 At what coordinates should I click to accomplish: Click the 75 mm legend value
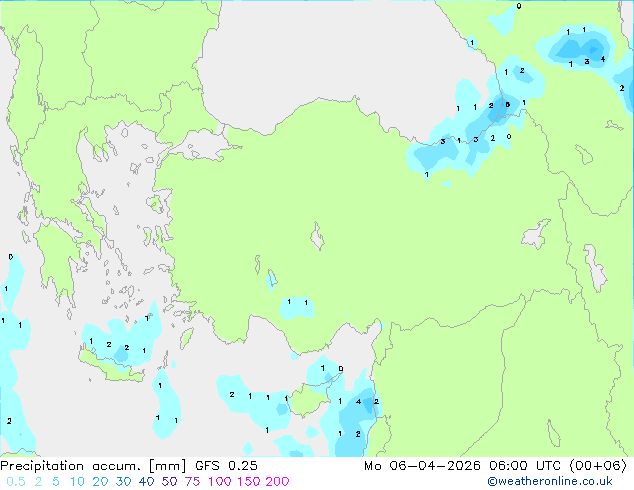click(192, 482)
